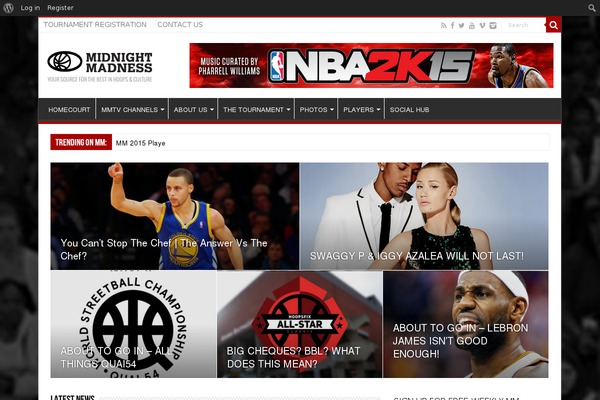Click Log in in the admin bar
The width and height of the screenshot is (600, 400).
coord(30,8)
